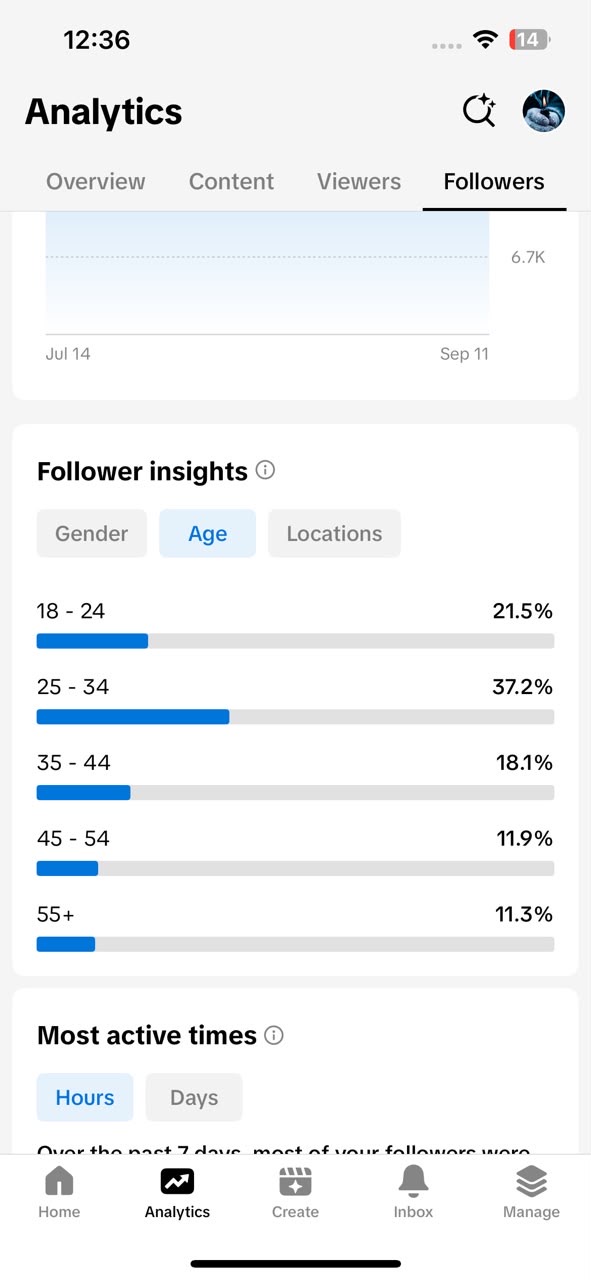Screen dimensions: 591x1280
Task: Select the Locations filter chip
Action: pyautogui.click(x=334, y=533)
